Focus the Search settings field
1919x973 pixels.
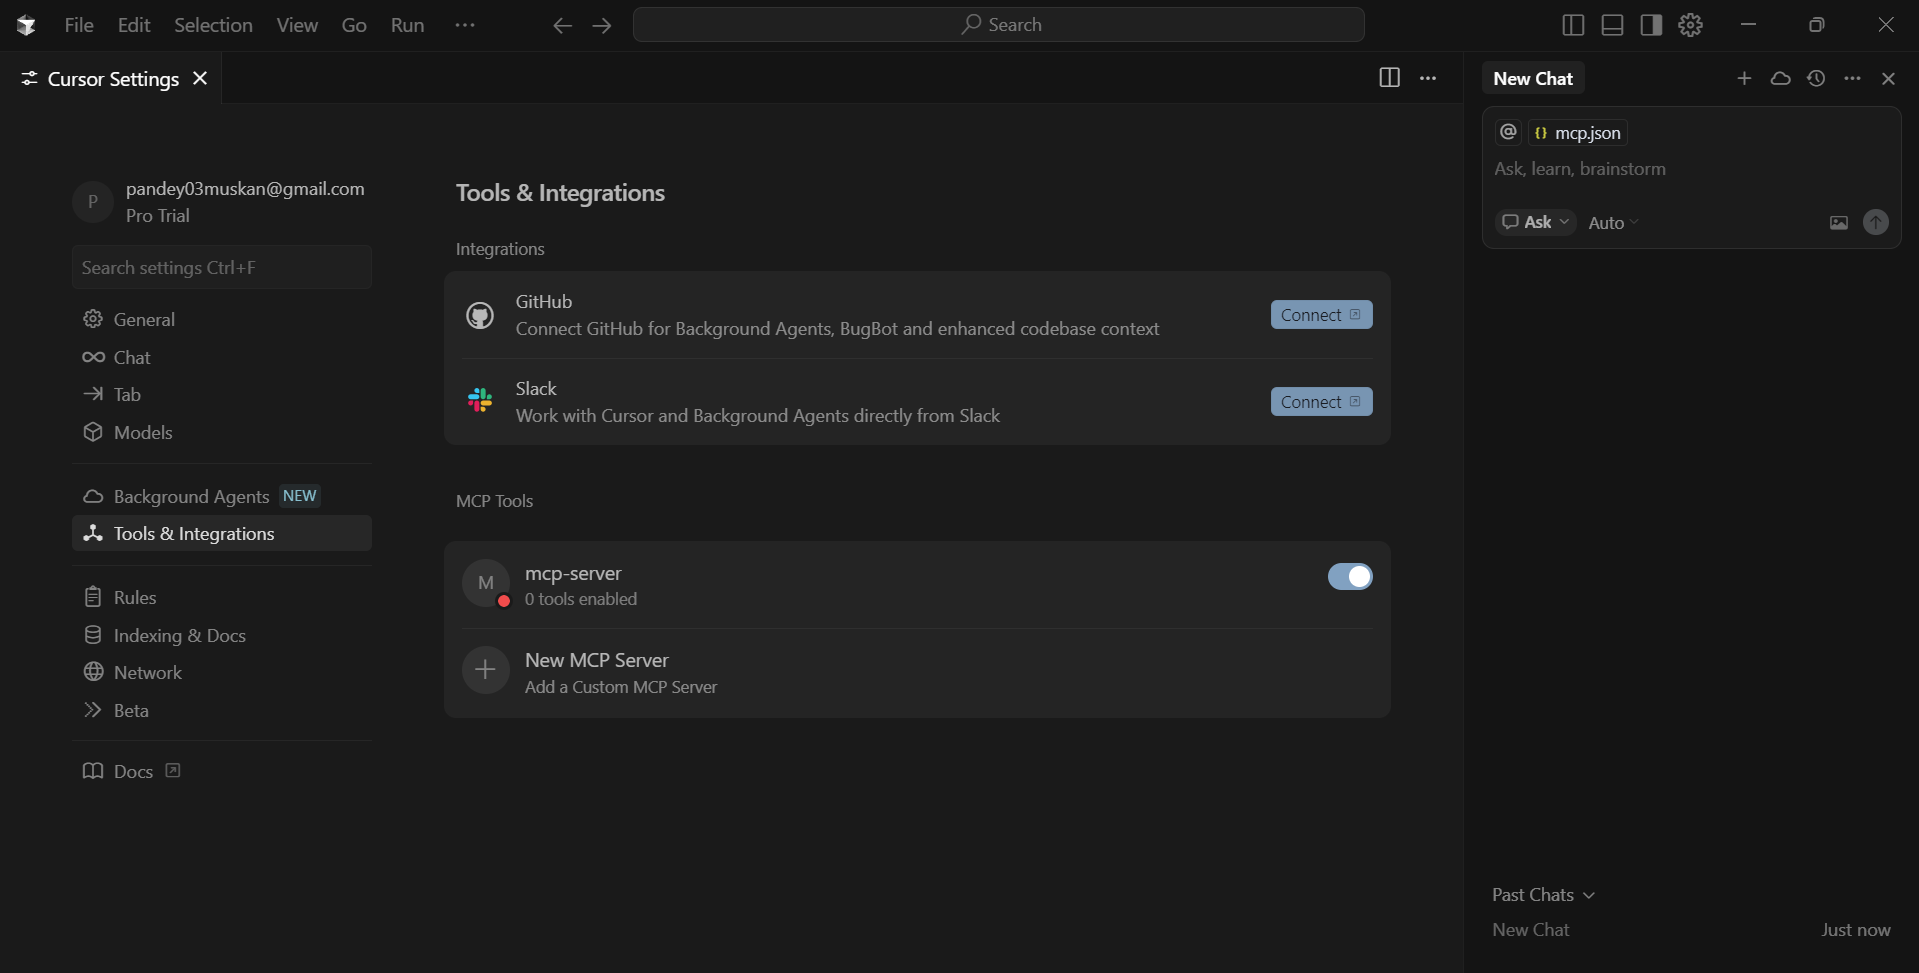pyautogui.click(x=222, y=267)
